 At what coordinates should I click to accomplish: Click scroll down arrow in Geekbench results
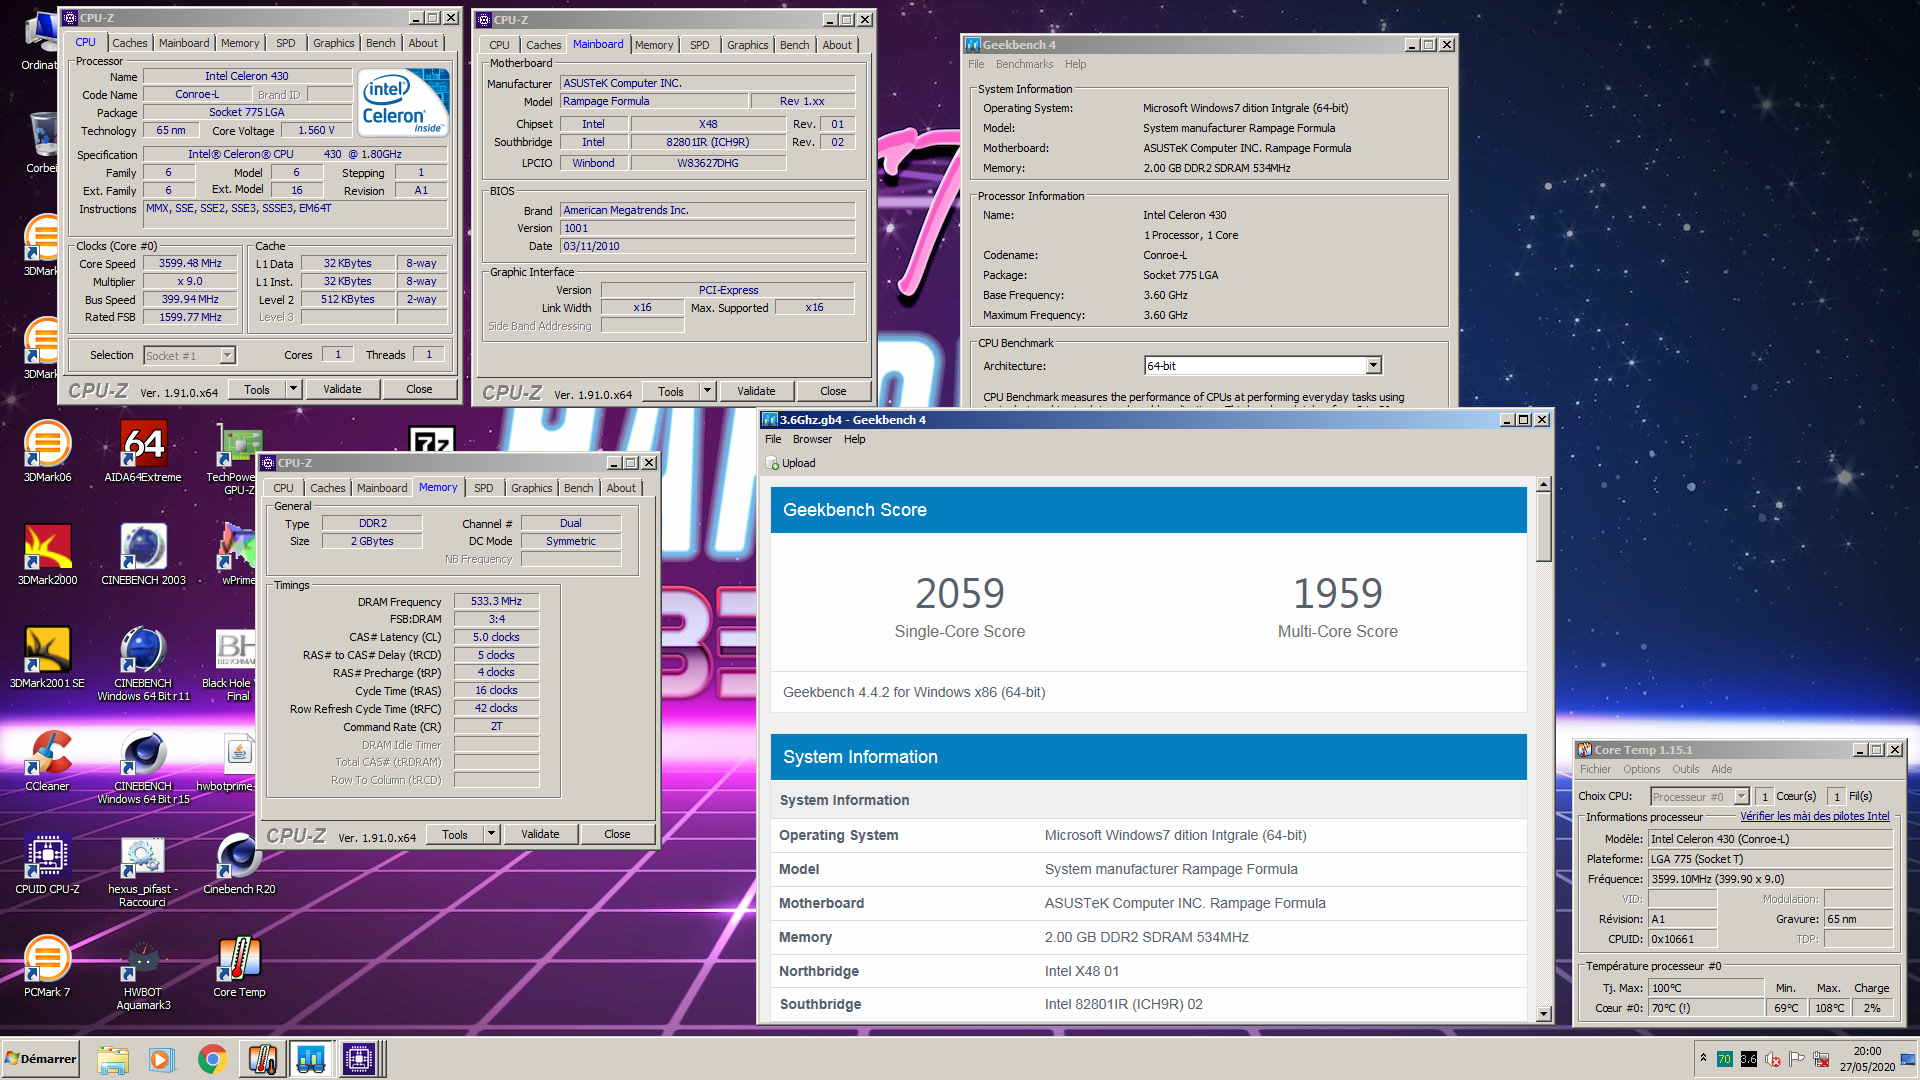(x=1543, y=1014)
